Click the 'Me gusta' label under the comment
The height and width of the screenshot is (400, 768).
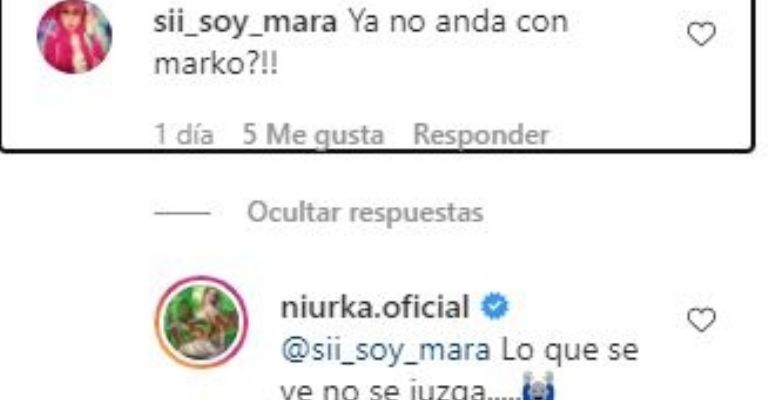pyautogui.click(x=325, y=135)
